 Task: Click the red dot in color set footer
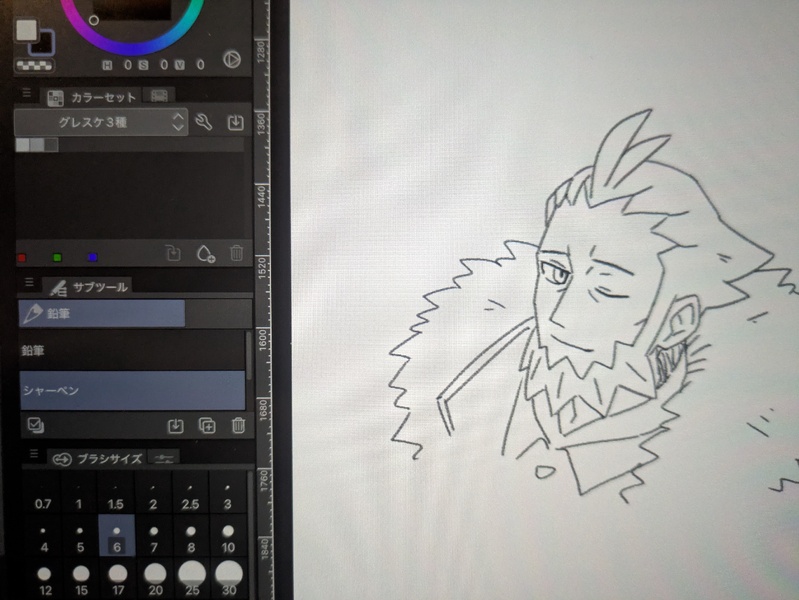21,258
